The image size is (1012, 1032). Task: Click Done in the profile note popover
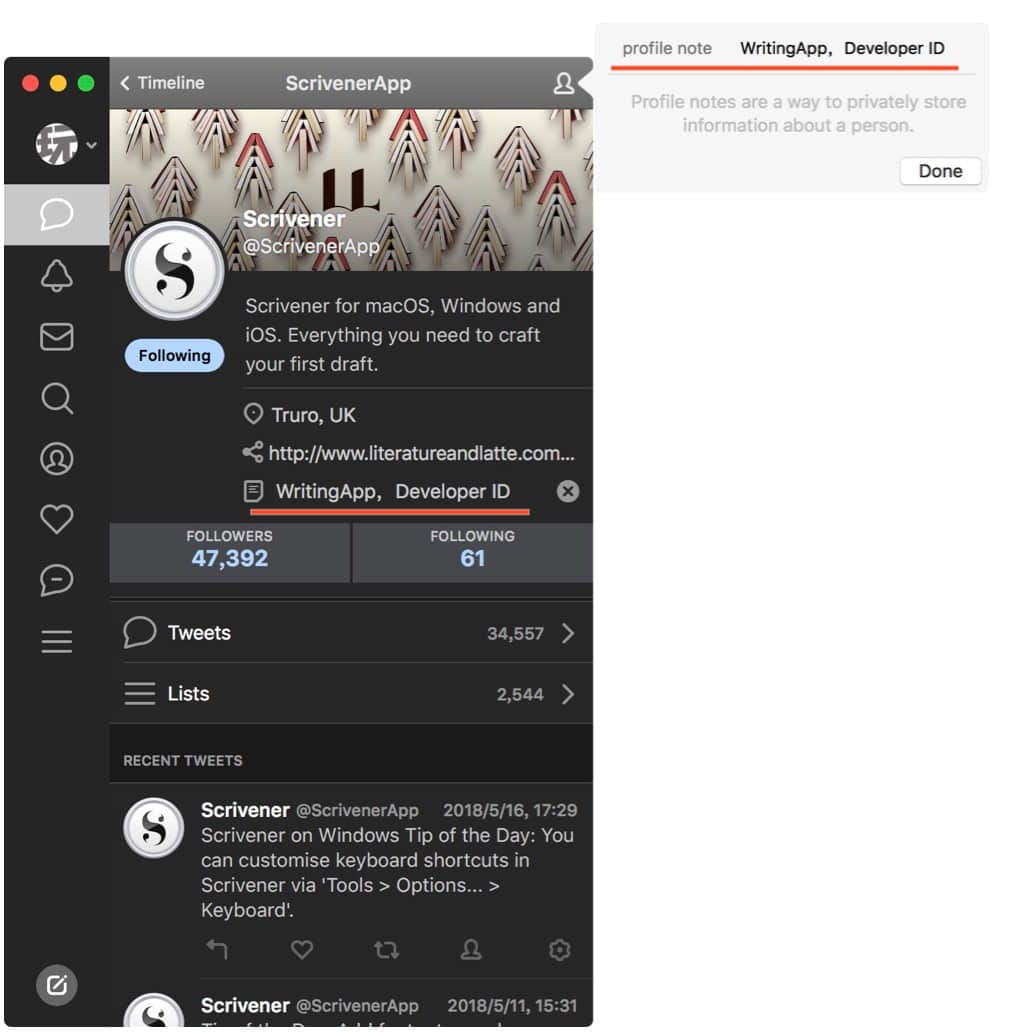tap(940, 171)
